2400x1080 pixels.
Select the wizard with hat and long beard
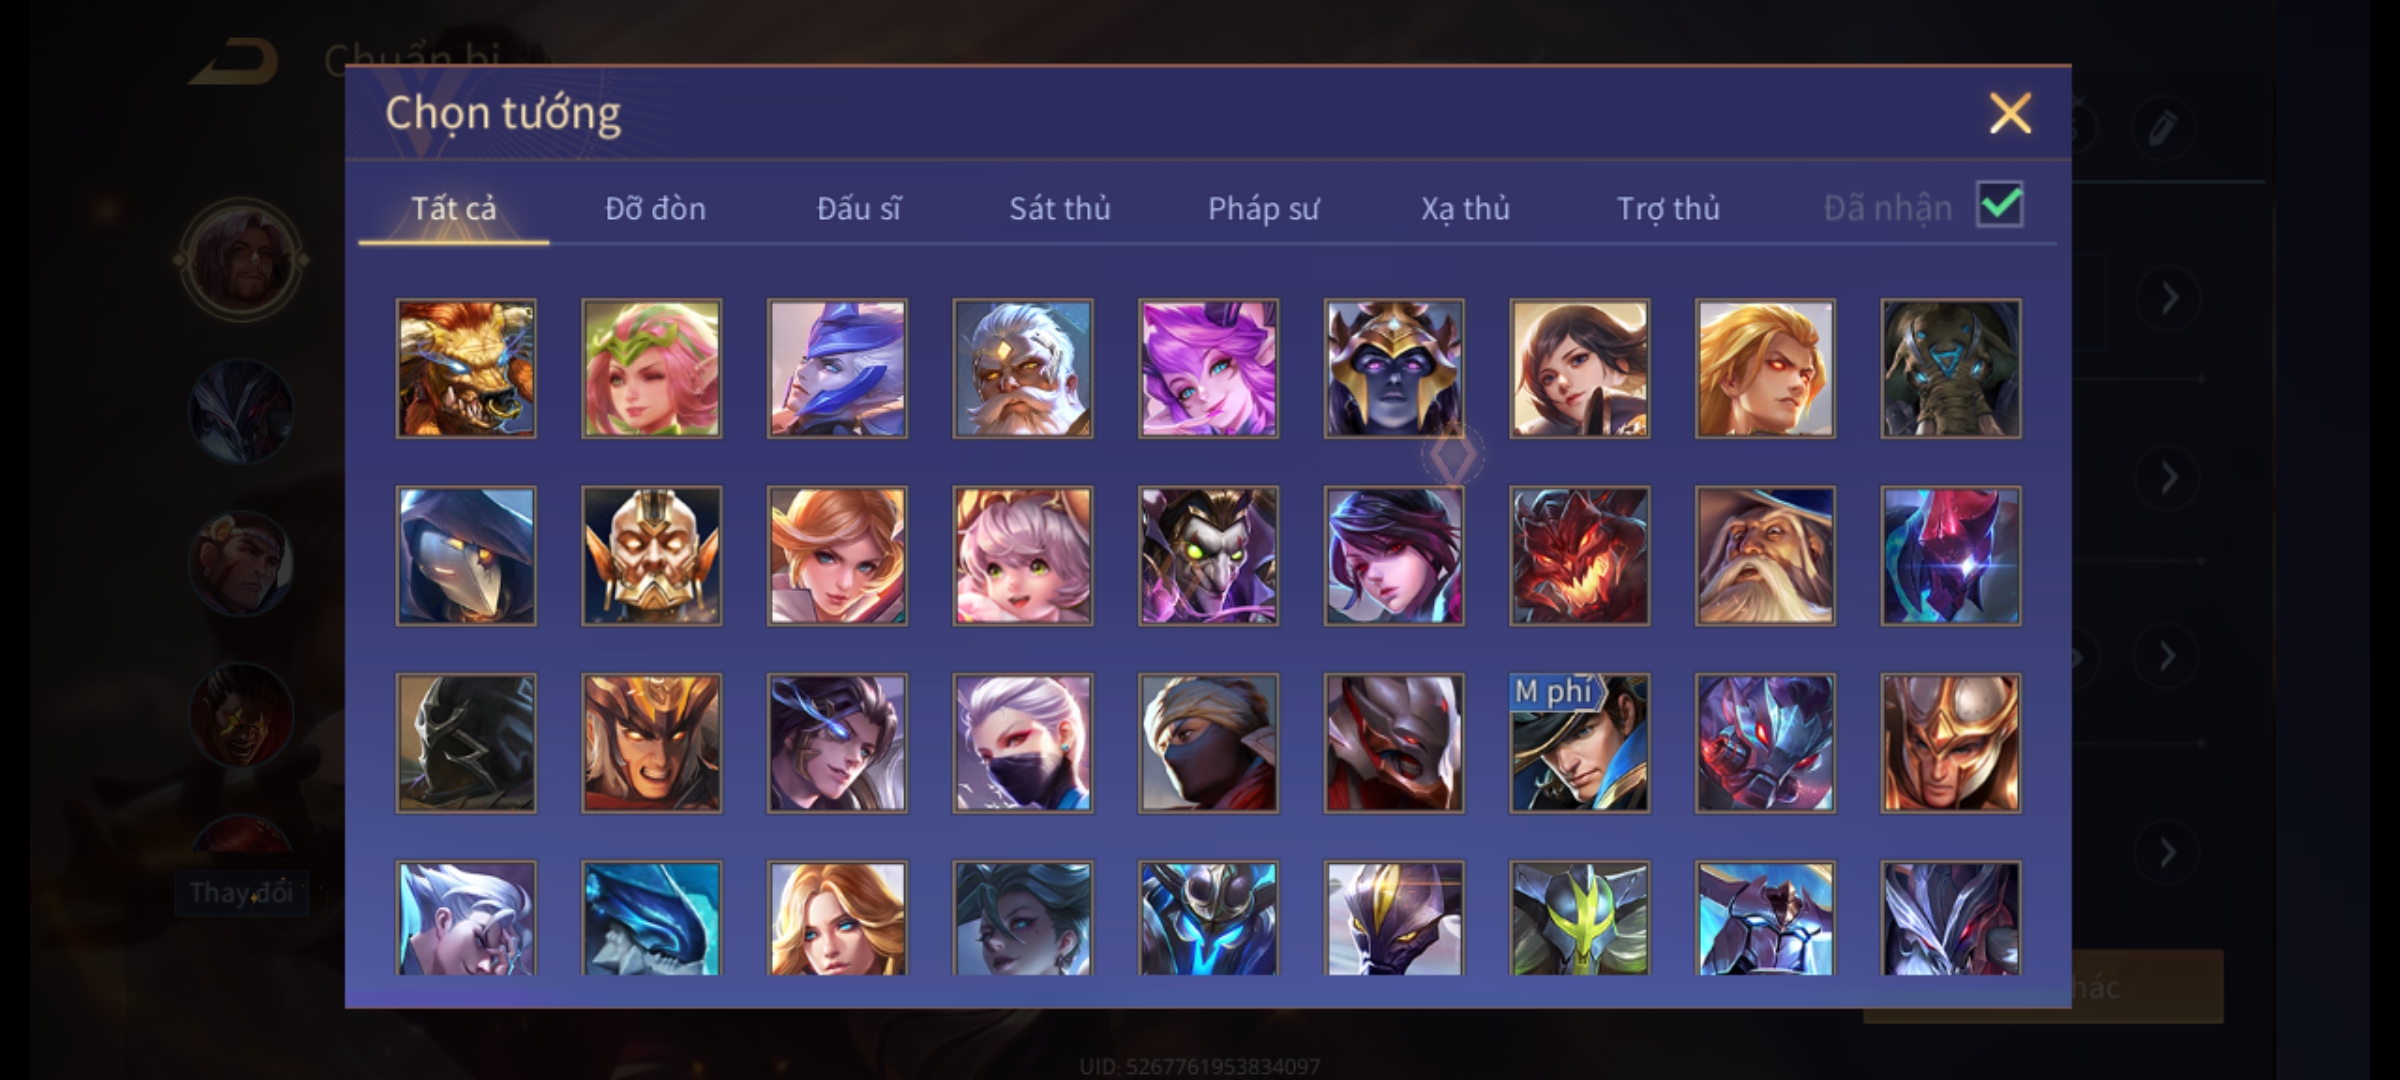(x=1765, y=556)
